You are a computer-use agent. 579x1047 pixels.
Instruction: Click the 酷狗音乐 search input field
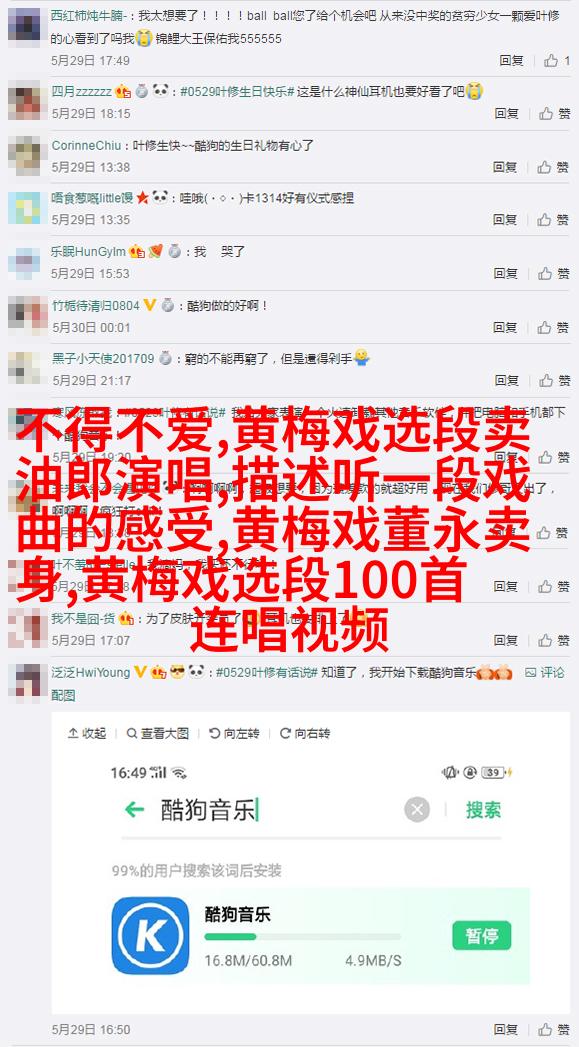pos(280,811)
